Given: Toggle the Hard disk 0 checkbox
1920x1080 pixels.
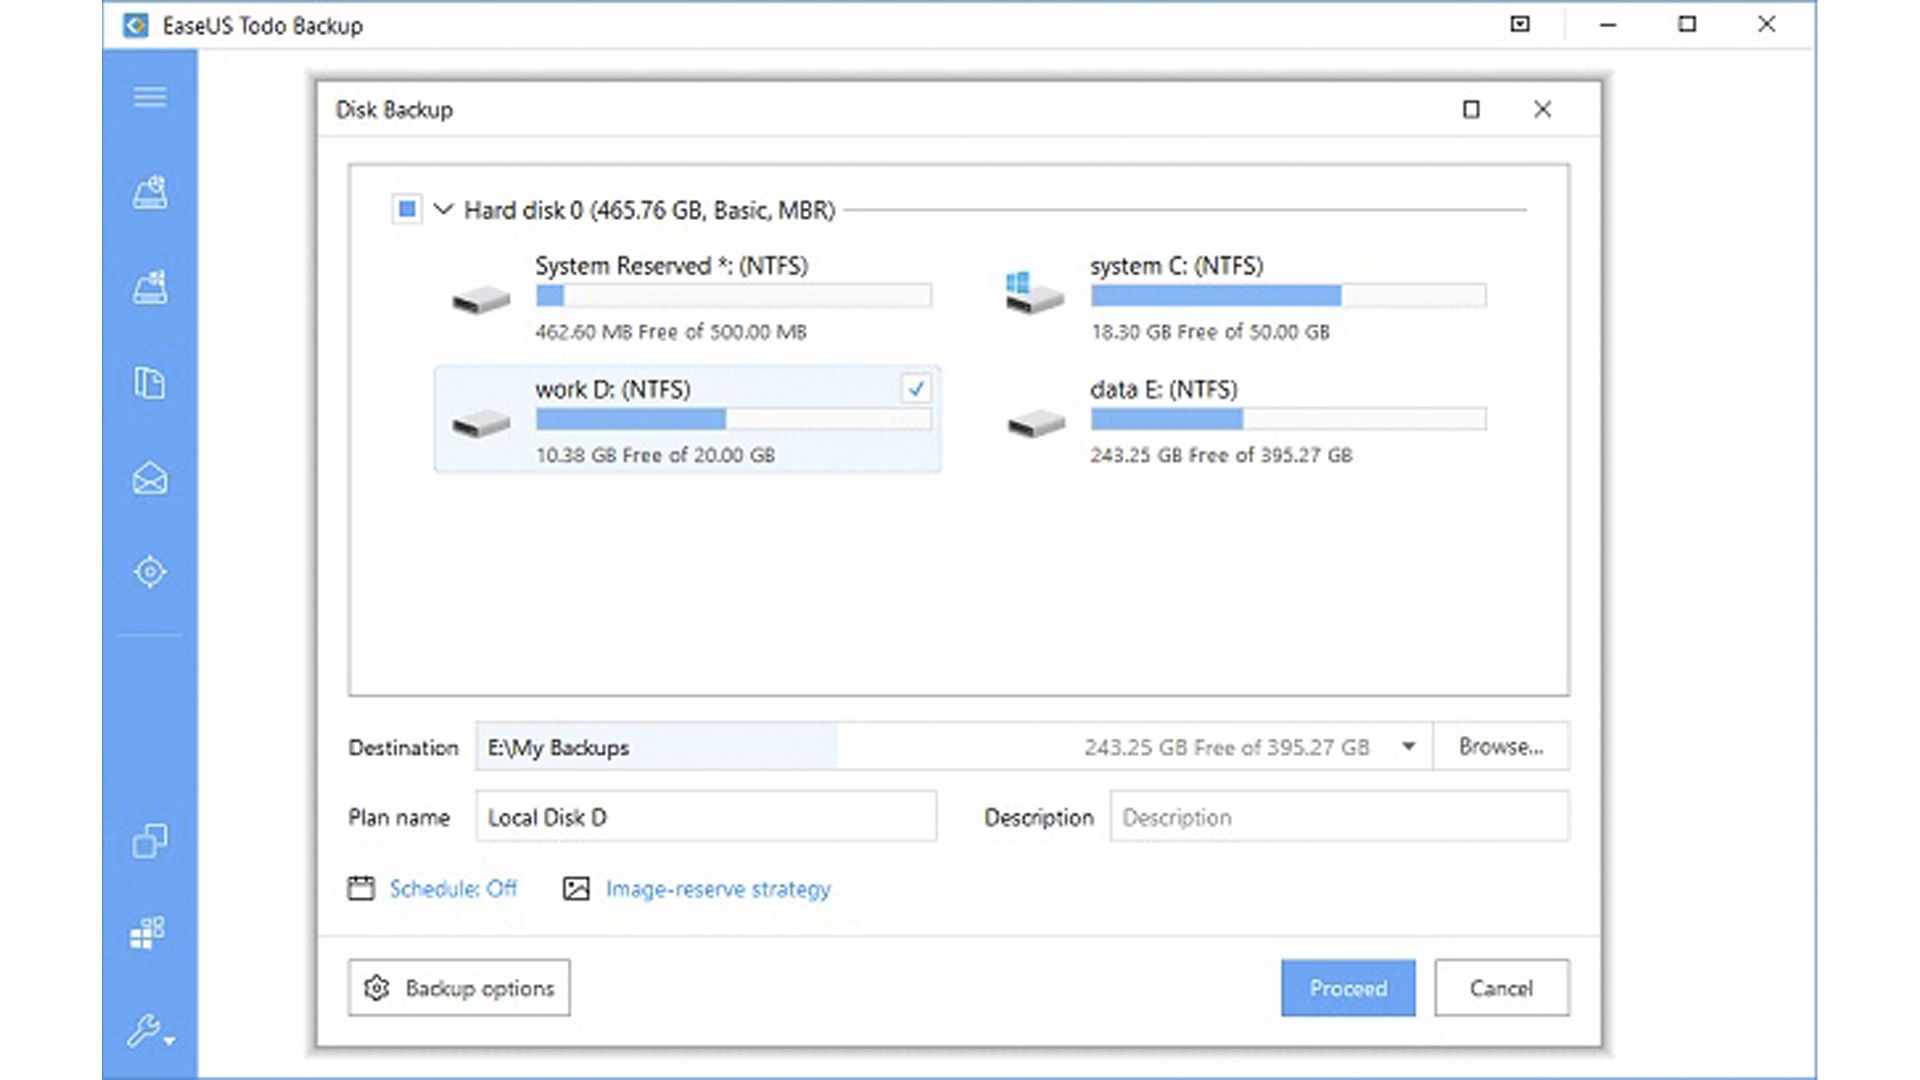Looking at the screenshot, I should coord(407,210).
